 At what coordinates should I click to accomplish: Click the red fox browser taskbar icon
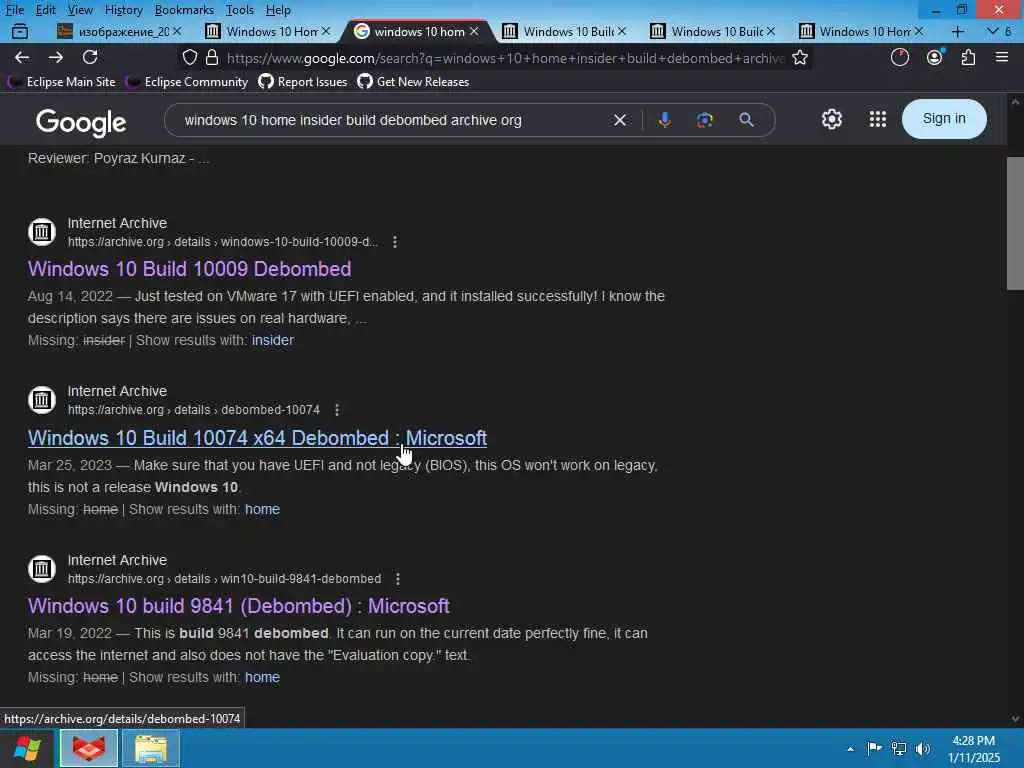coord(89,748)
